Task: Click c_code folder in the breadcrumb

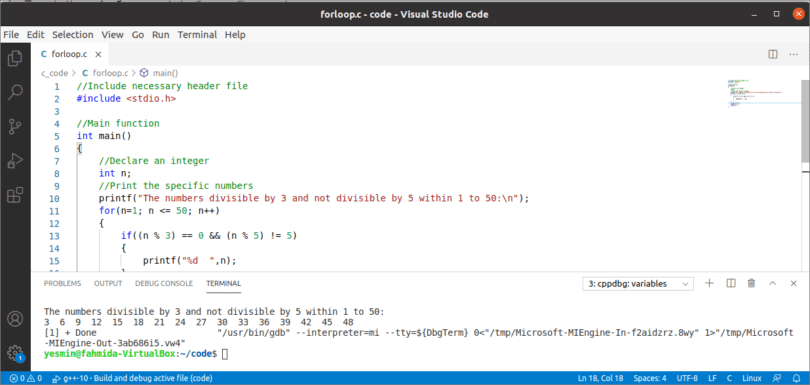Action: point(55,73)
